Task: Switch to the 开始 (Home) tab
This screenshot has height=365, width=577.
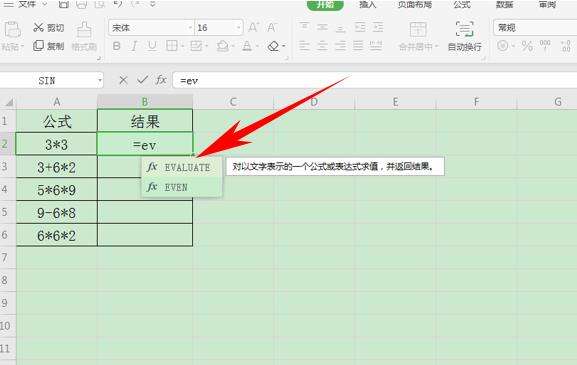Action: (325, 5)
